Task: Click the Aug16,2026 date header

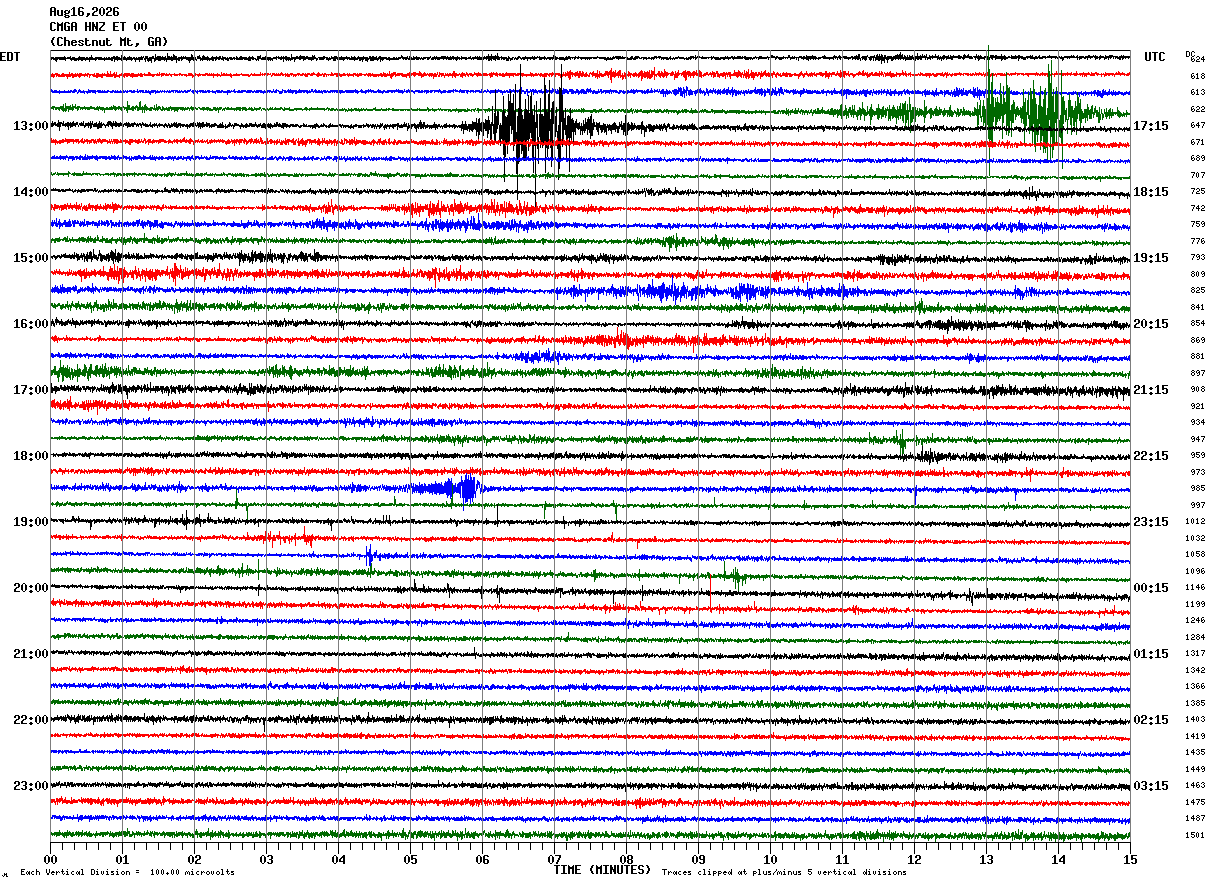Action: point(84,12)
